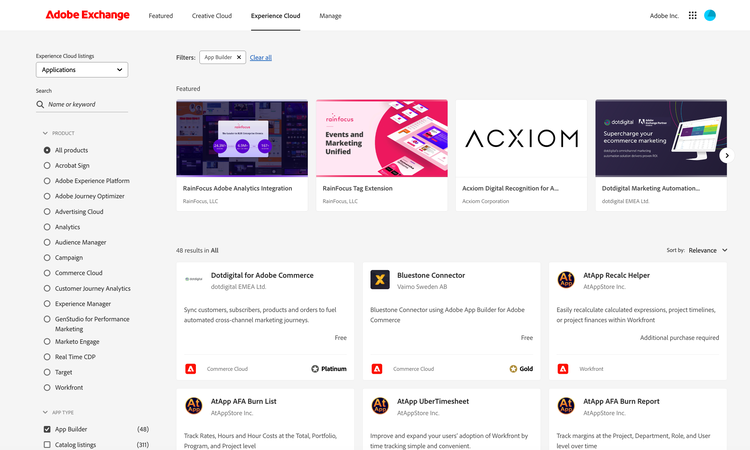Open the user profile avatar

click(x=710, y=15)
